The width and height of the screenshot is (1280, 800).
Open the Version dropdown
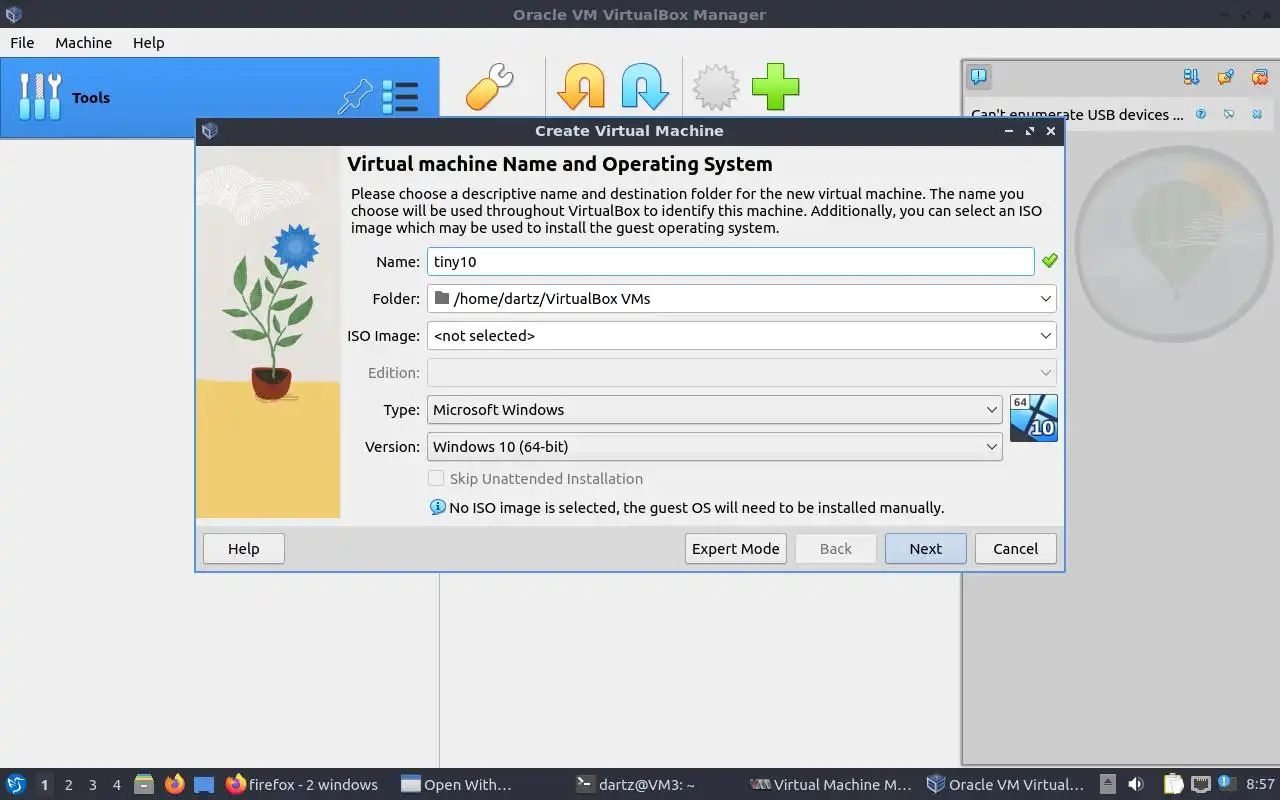coord(714,446)
